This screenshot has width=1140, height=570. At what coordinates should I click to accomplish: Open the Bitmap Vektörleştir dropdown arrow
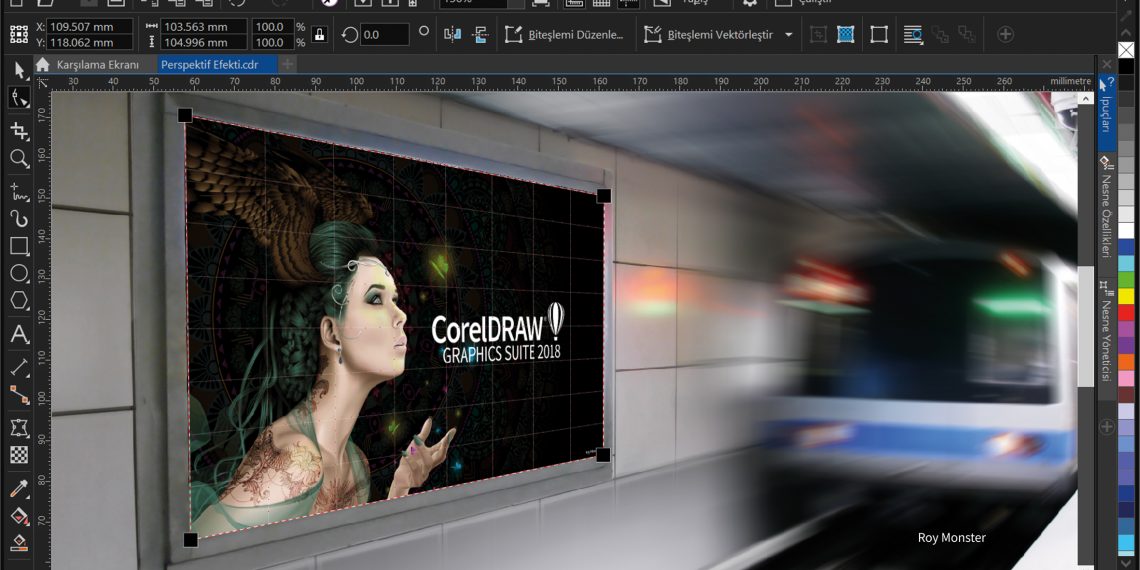click(x=789, y=34)
